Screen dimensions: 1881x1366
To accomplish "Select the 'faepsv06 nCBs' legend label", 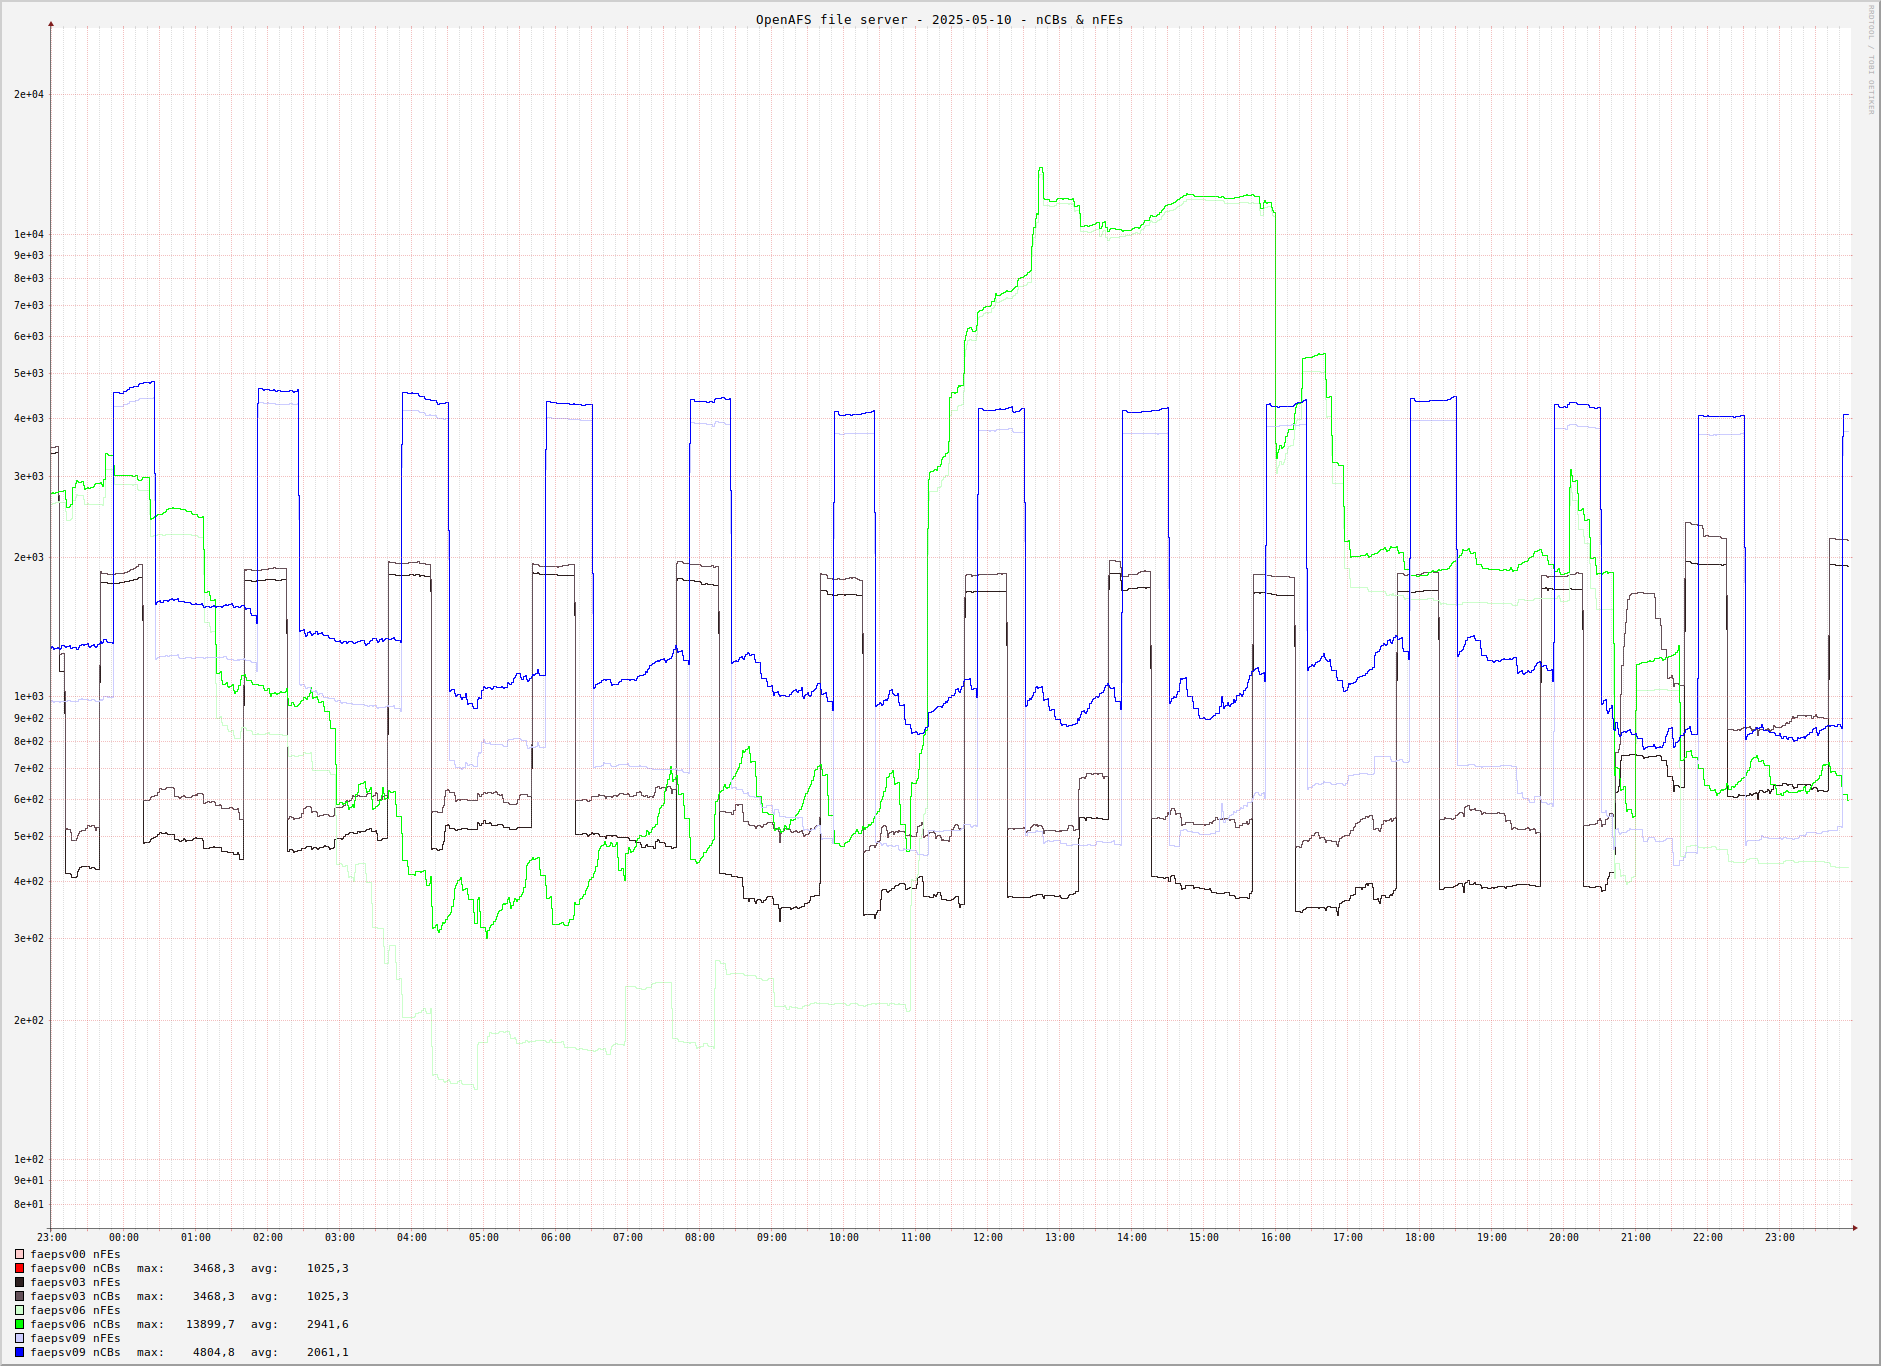I will [x=75, y=1324].
